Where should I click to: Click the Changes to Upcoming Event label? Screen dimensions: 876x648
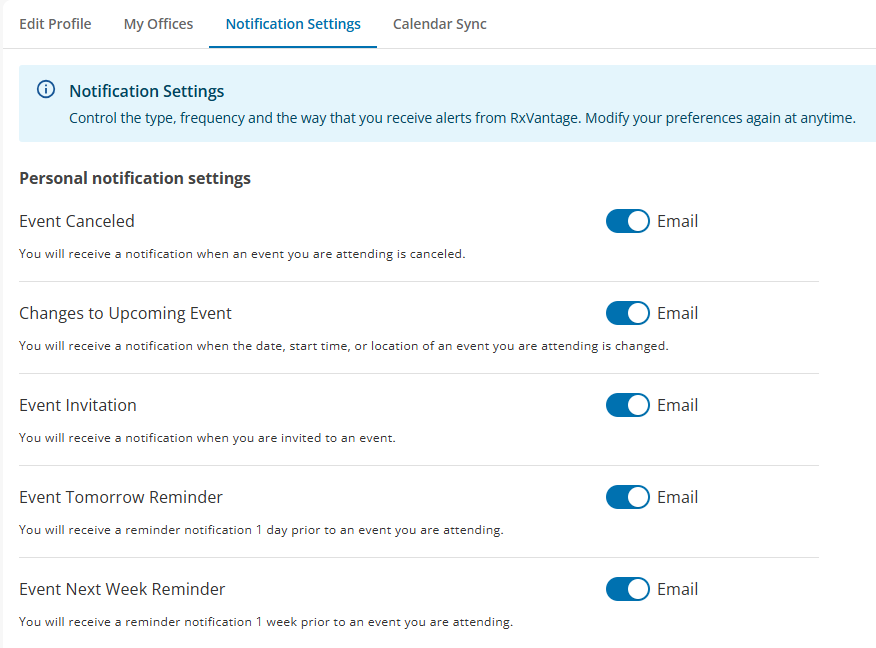(124, 313)
